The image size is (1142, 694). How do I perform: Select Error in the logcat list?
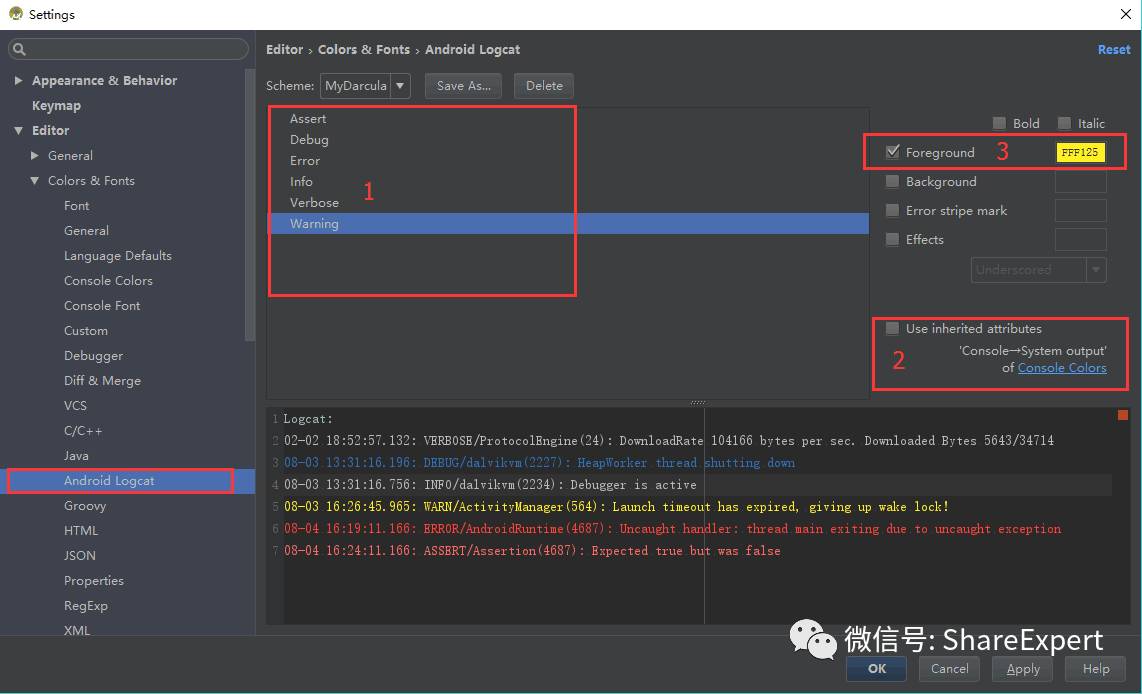[x=305, y=161]
